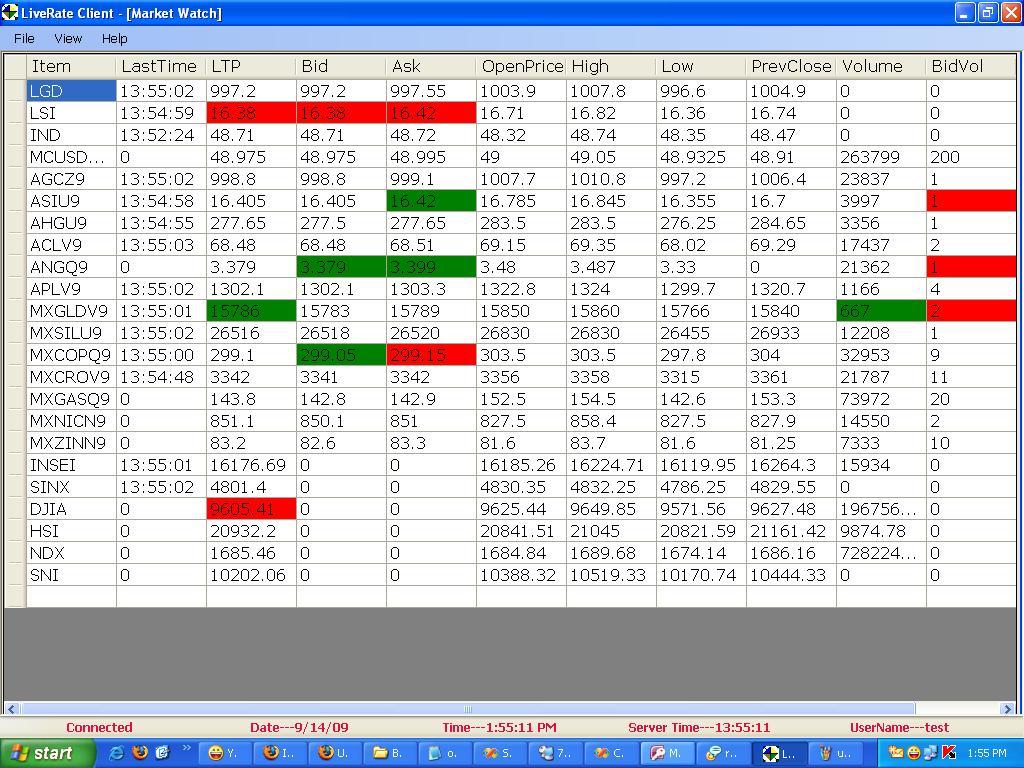This screenshot has width=1024, height=768.
Task: Open the View menu
Action: (x=68, y=38)
